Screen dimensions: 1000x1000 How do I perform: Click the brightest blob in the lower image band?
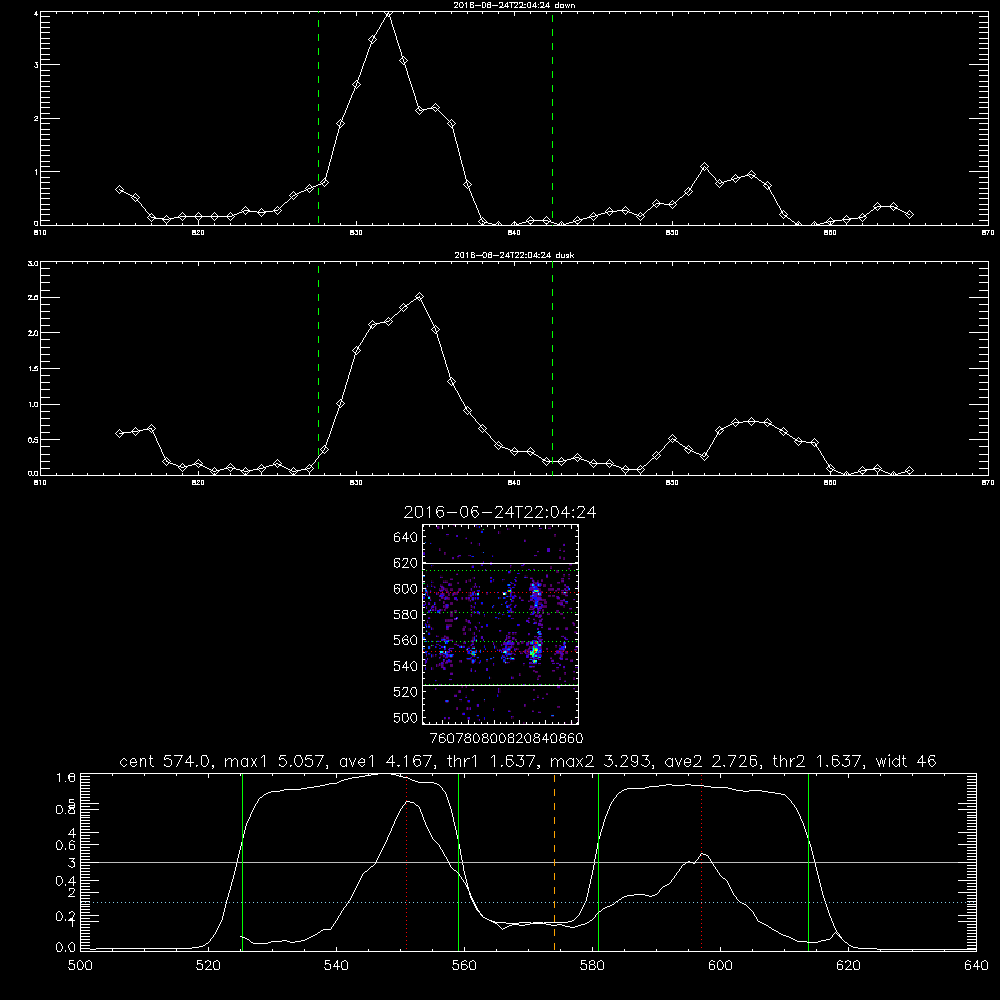(x=536, y=651)
